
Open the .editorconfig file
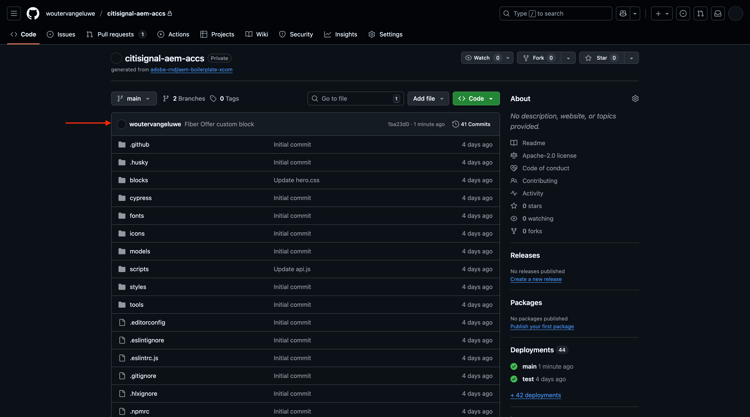[147, 322]
